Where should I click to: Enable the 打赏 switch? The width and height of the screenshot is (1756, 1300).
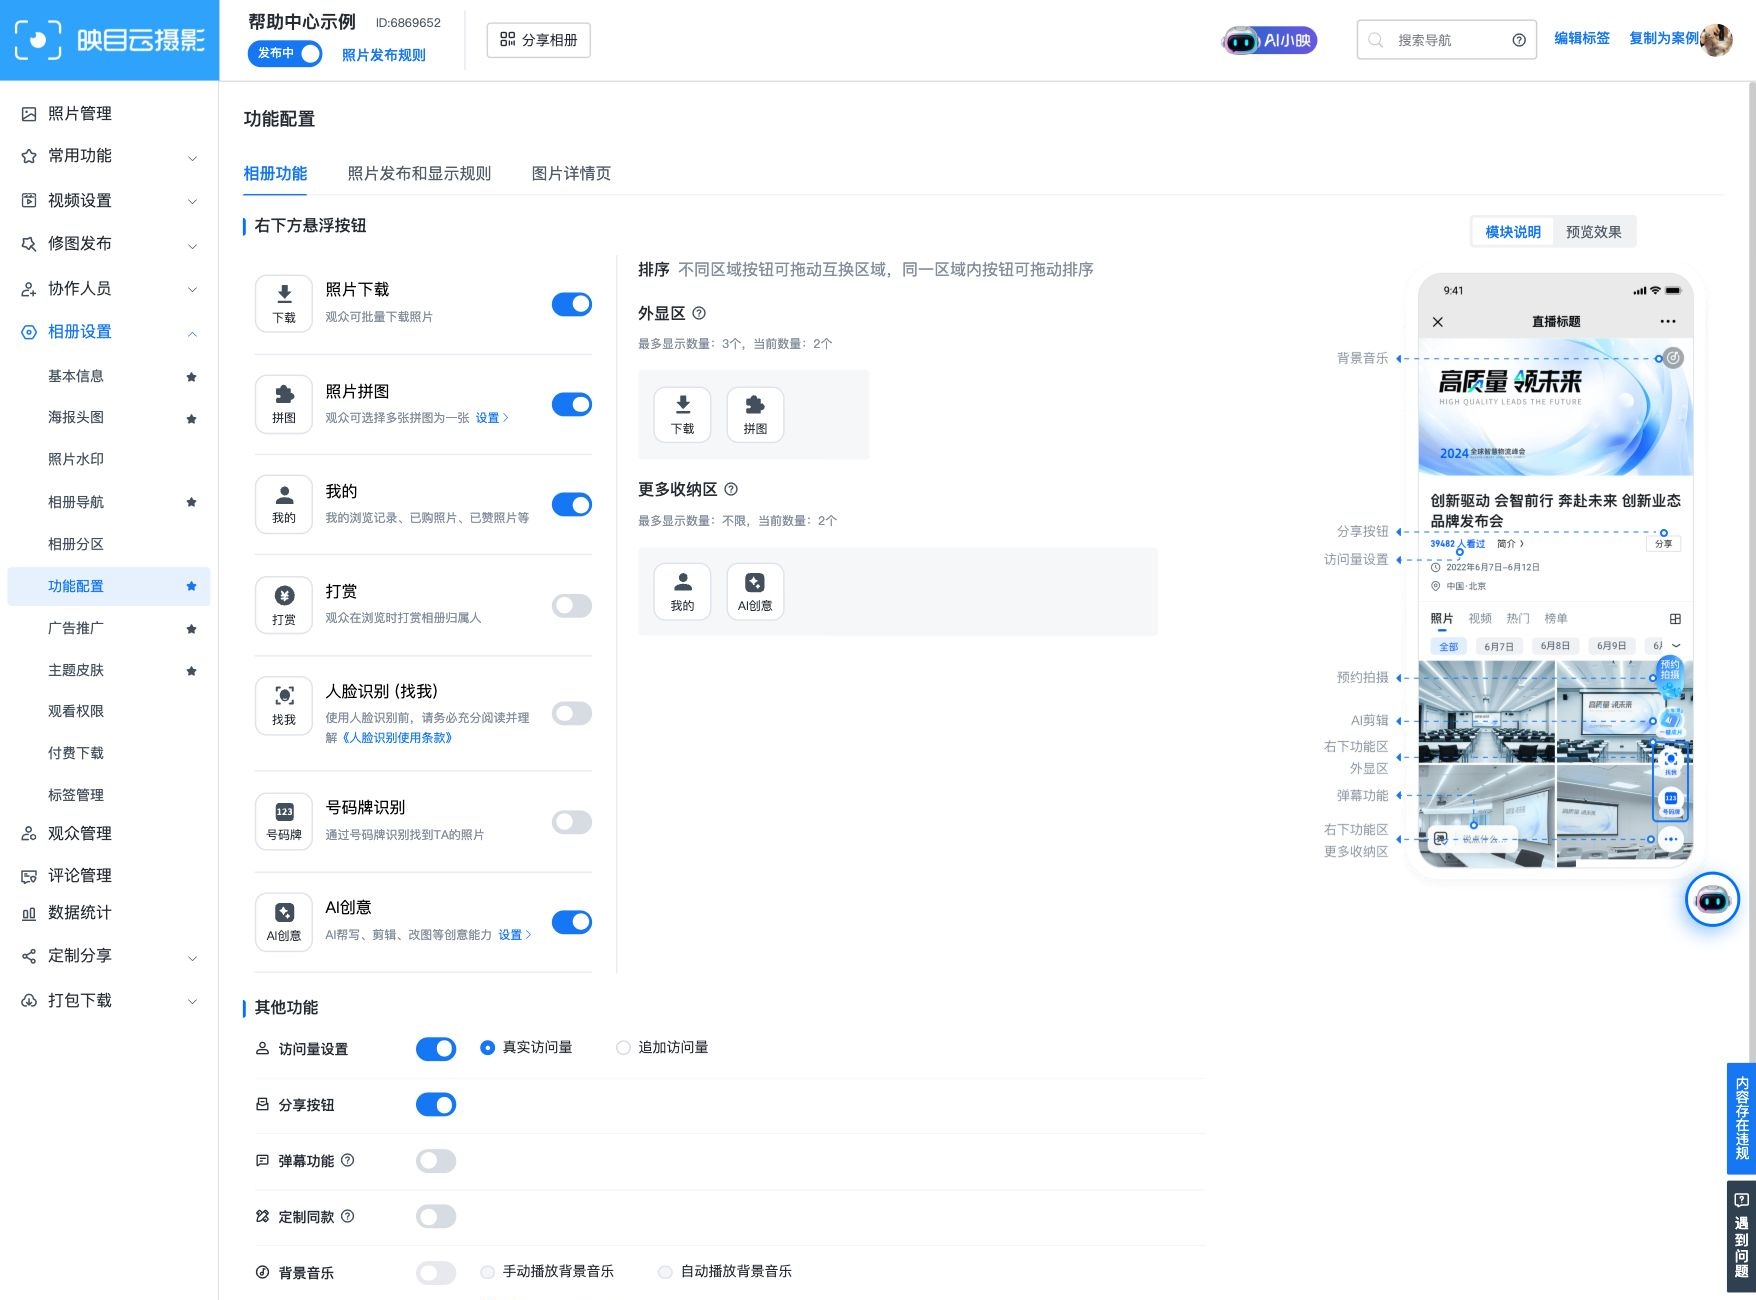coord(572,605)
